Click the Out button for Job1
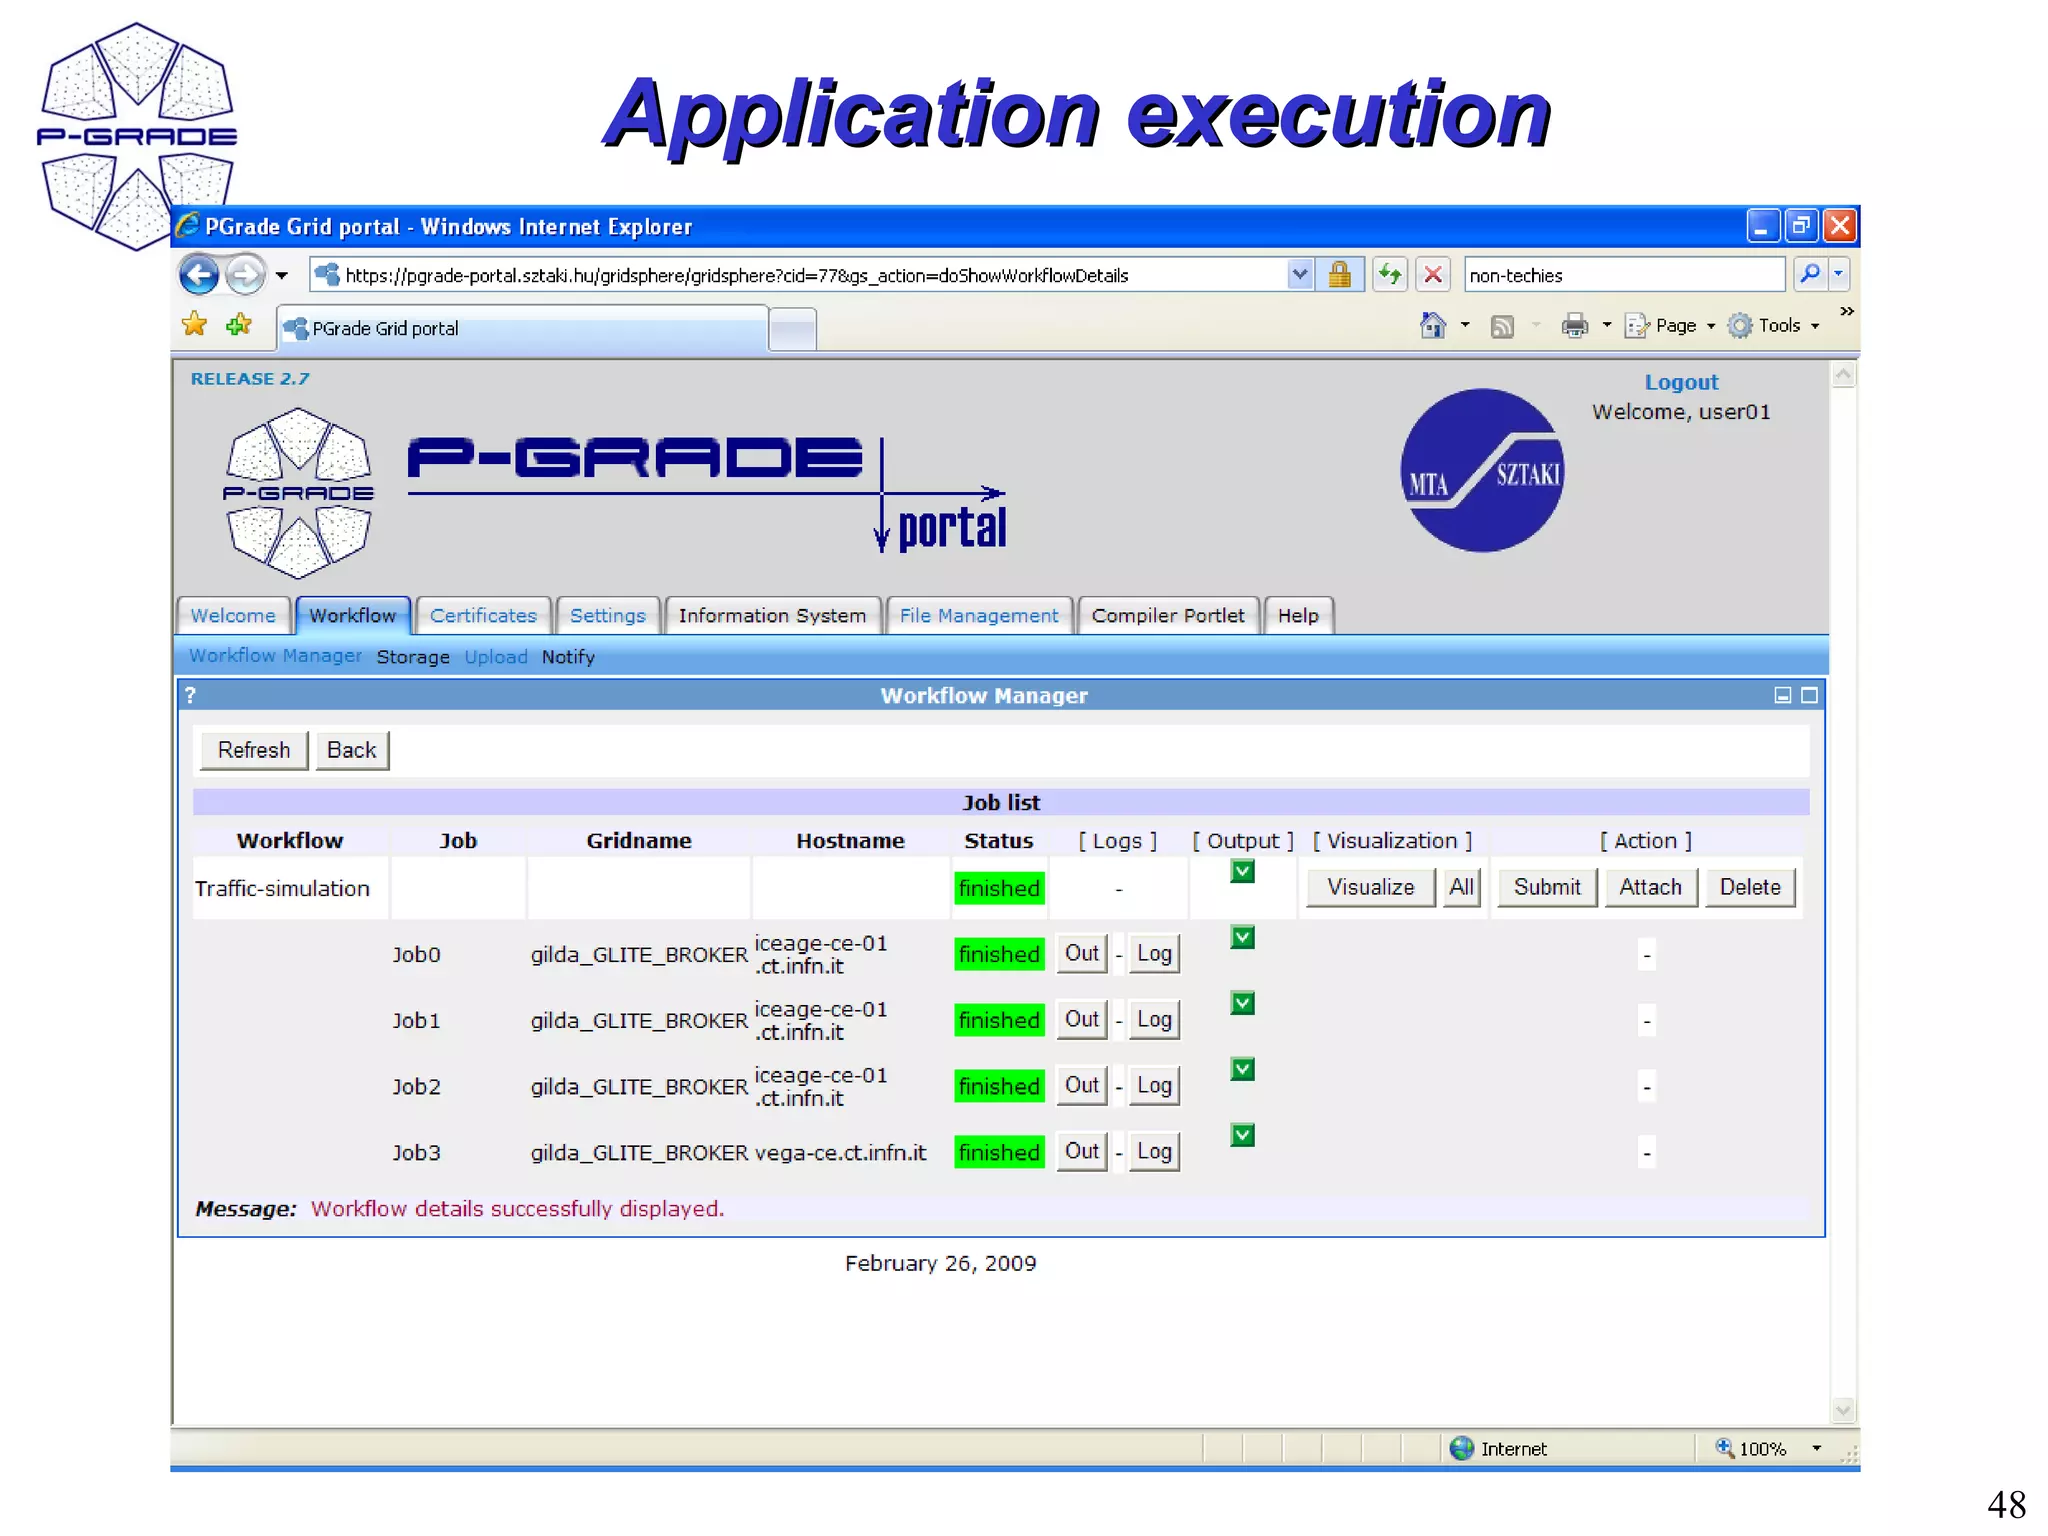The height and width of the screenshot is (1536, 2048). [1082, 1019]
